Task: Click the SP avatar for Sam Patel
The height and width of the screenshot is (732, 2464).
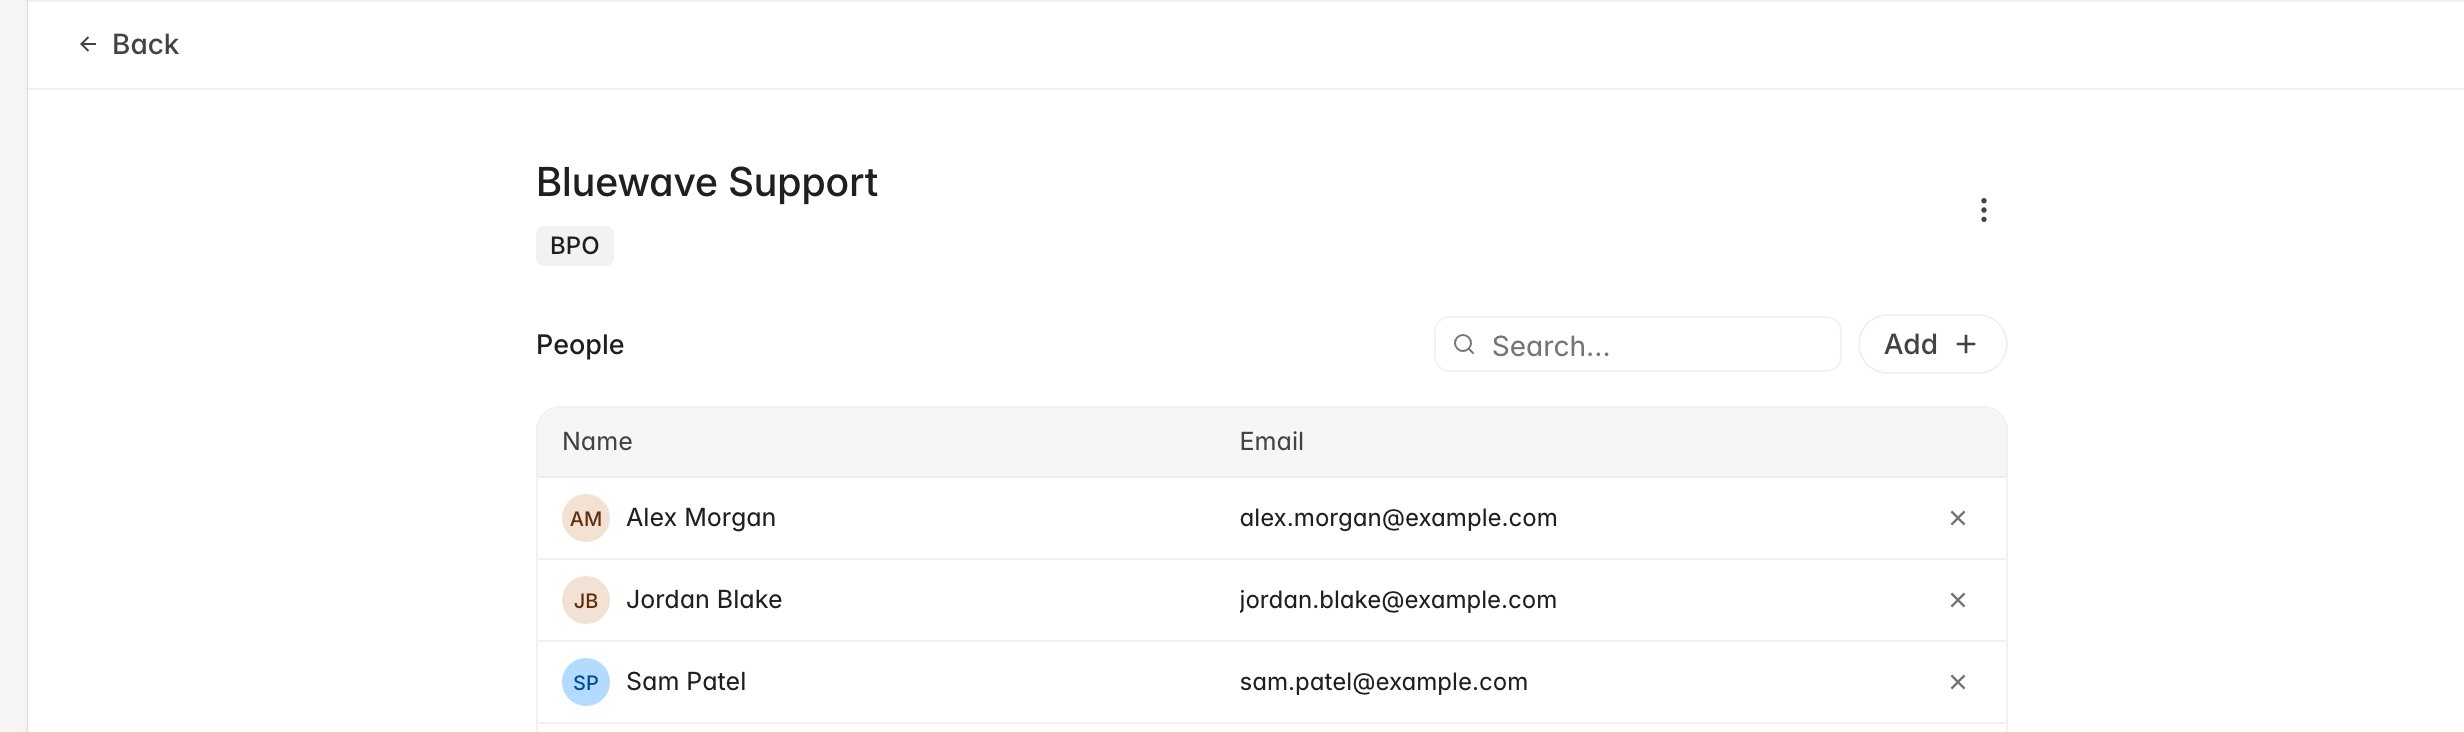Action: pyautogui.click(x=586, y=682)
